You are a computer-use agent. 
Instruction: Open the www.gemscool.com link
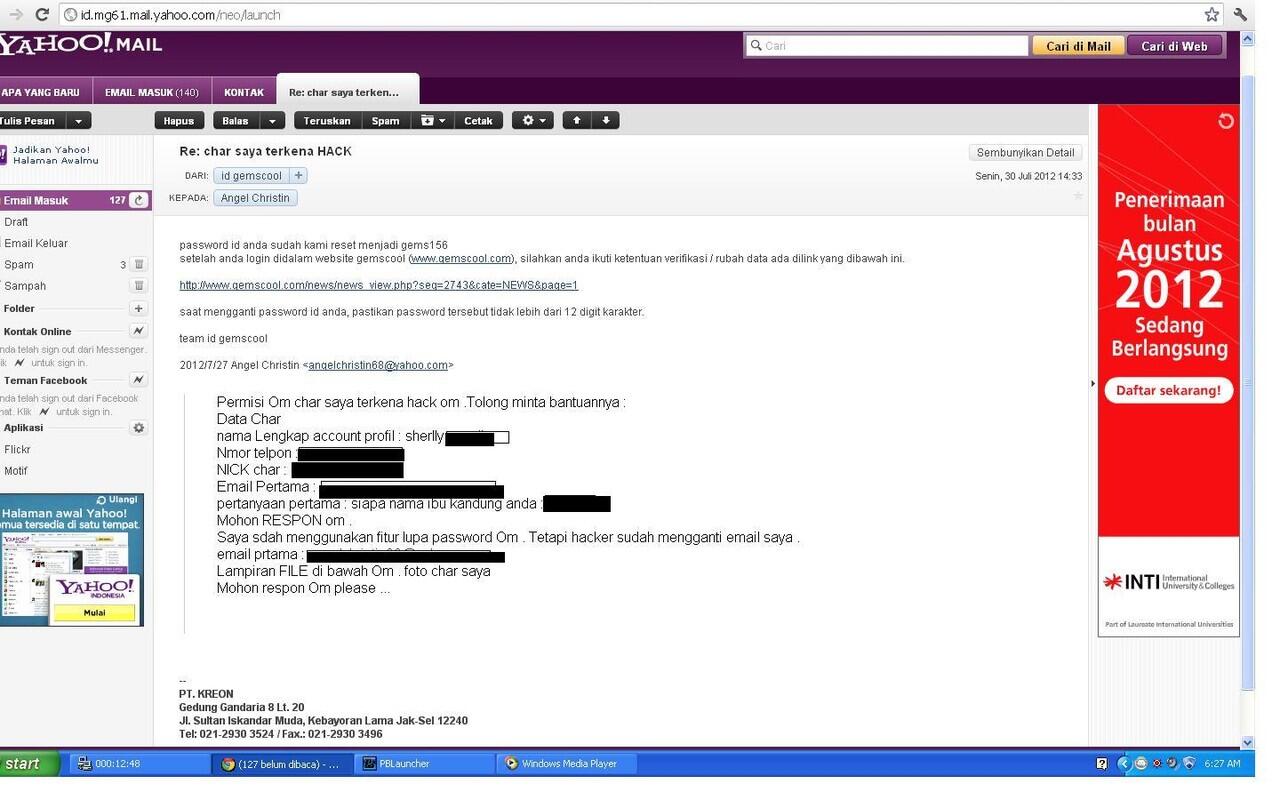tap(461, 258)
